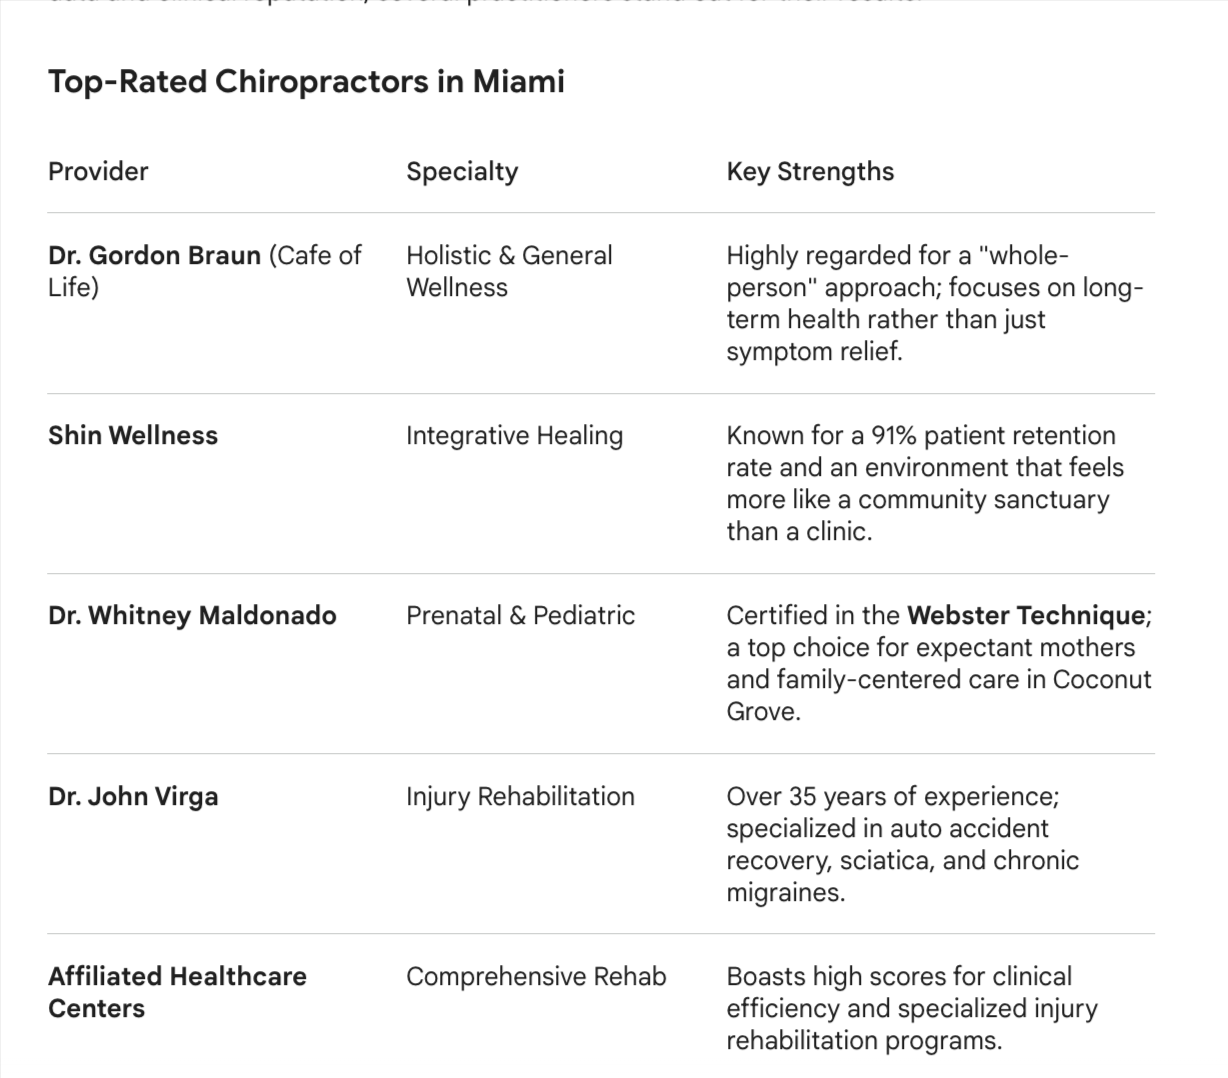Click the "Top-Rated Chiropractors in Miami" heading
1228x1078 pixels.
pos(306,81)
